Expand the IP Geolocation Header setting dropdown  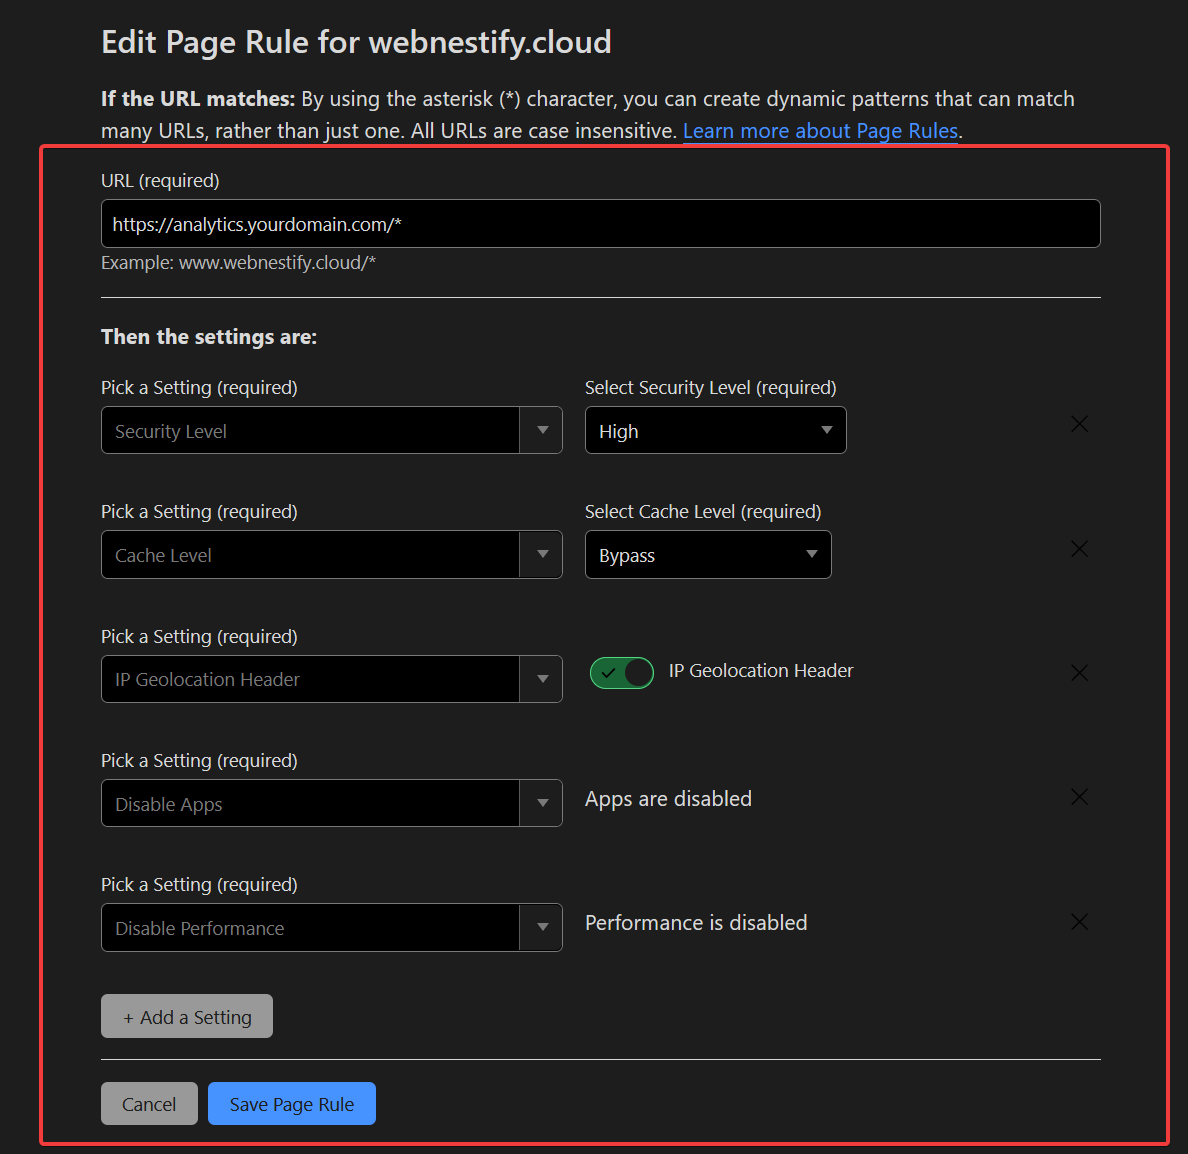(x=310, y=680)
